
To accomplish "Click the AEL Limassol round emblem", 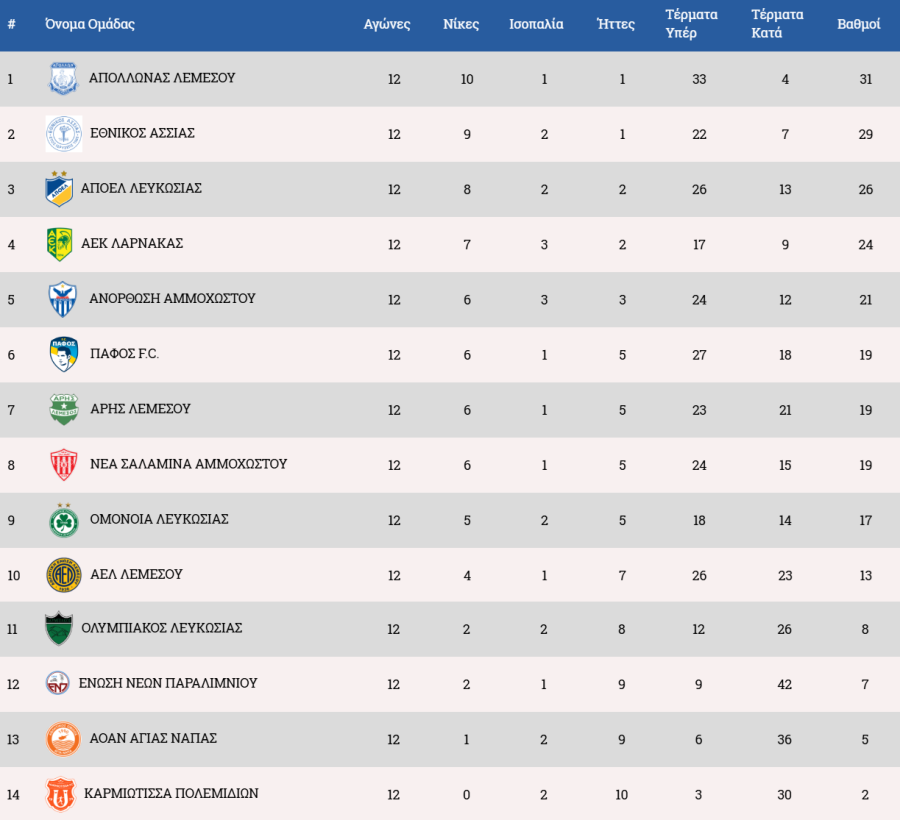I will (63, 575).
